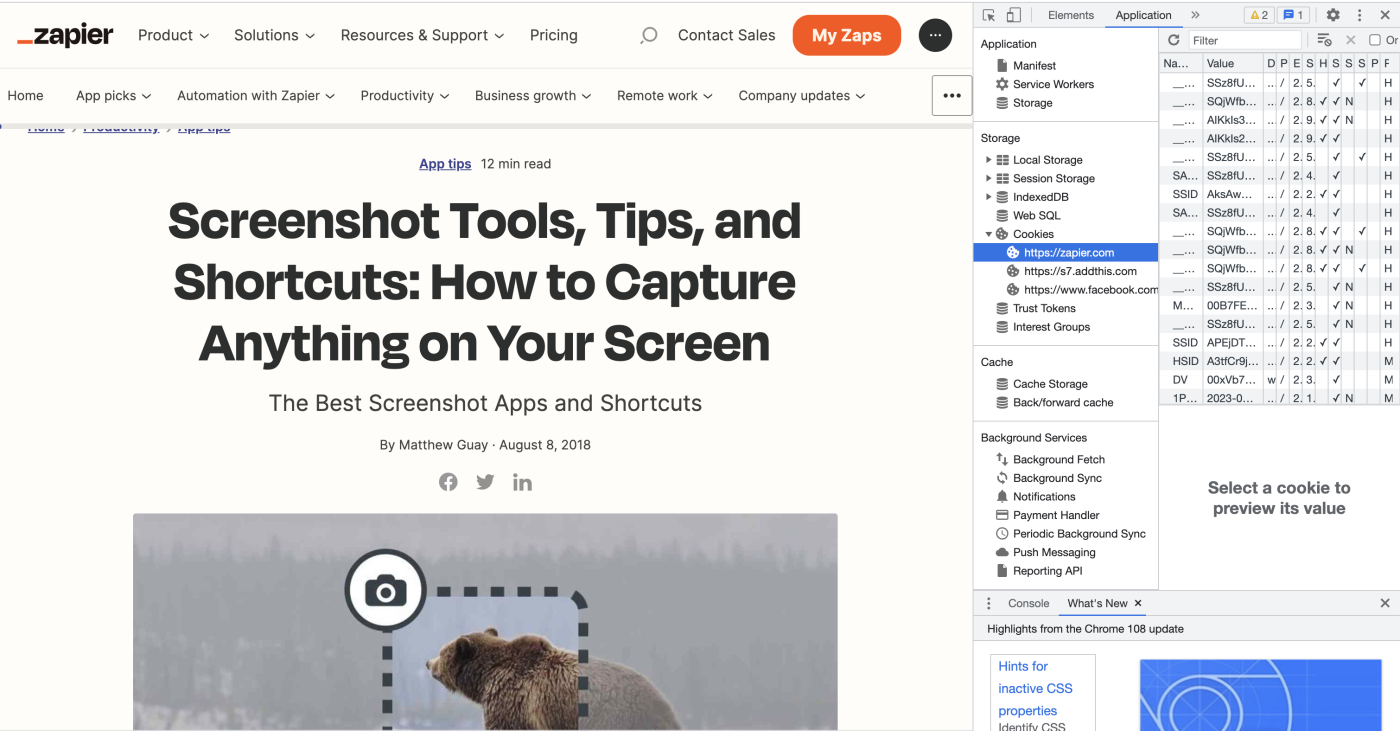Share article via LinkedIn icon
This screenshot has height=731, width=1400.
pyautogui.click(x=522, y=482)
